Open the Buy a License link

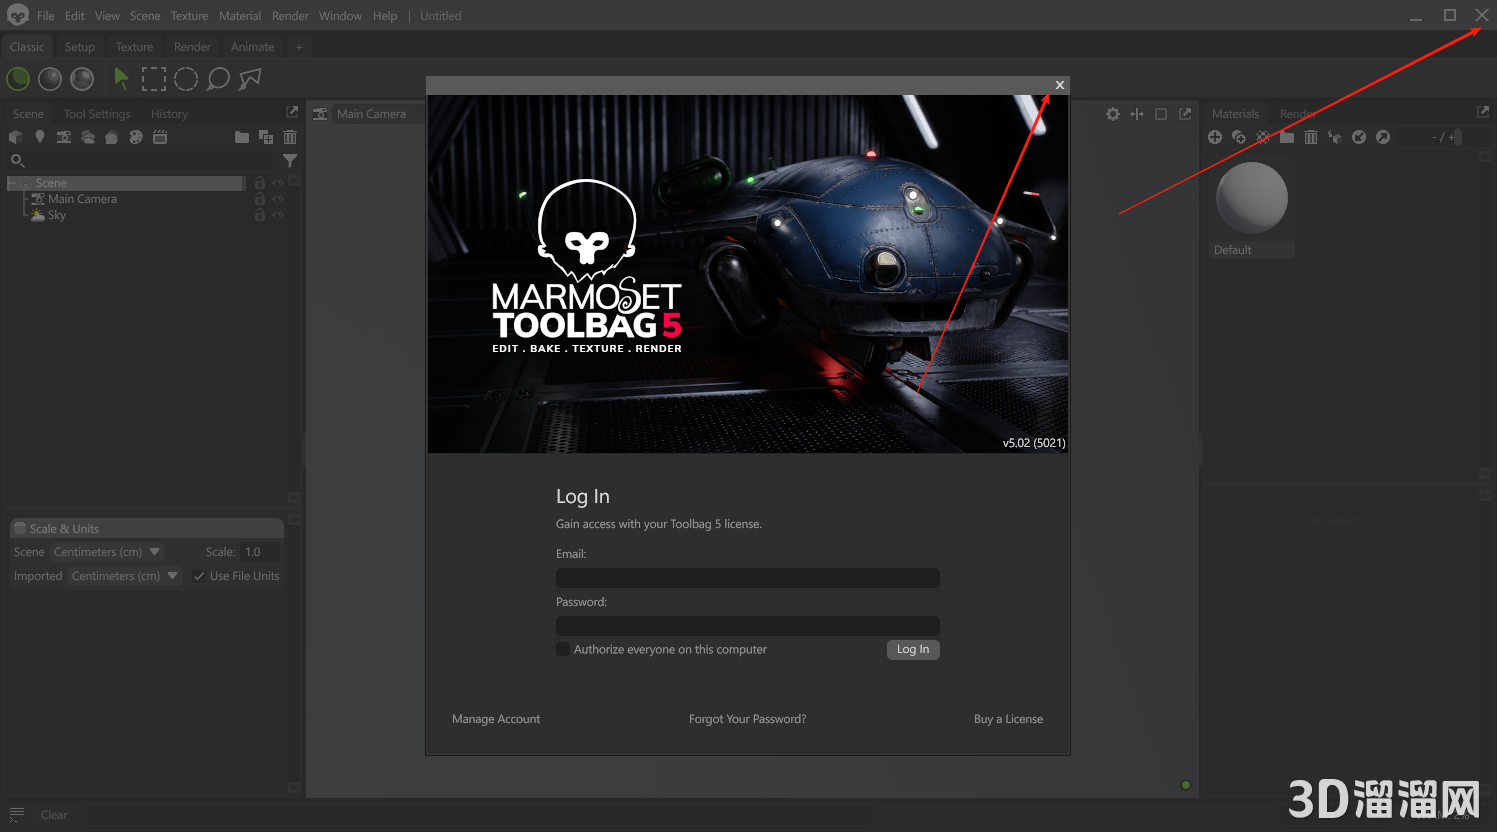coord(1008,719)
